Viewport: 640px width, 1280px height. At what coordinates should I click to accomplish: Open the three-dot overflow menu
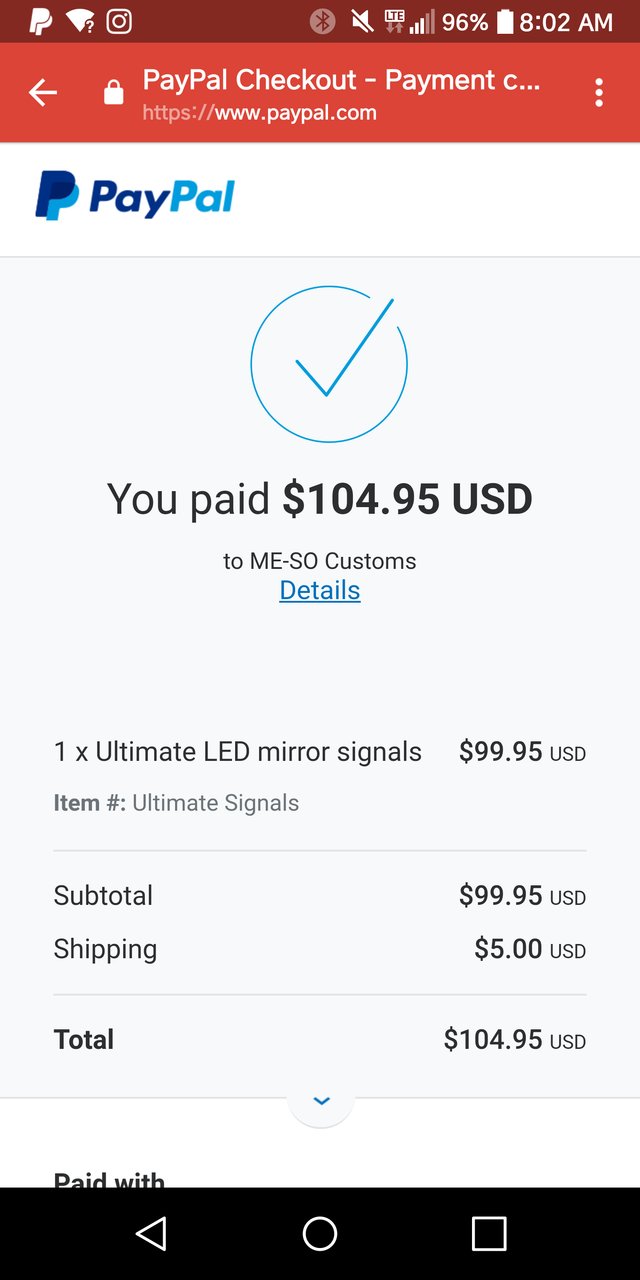[599, 93]
